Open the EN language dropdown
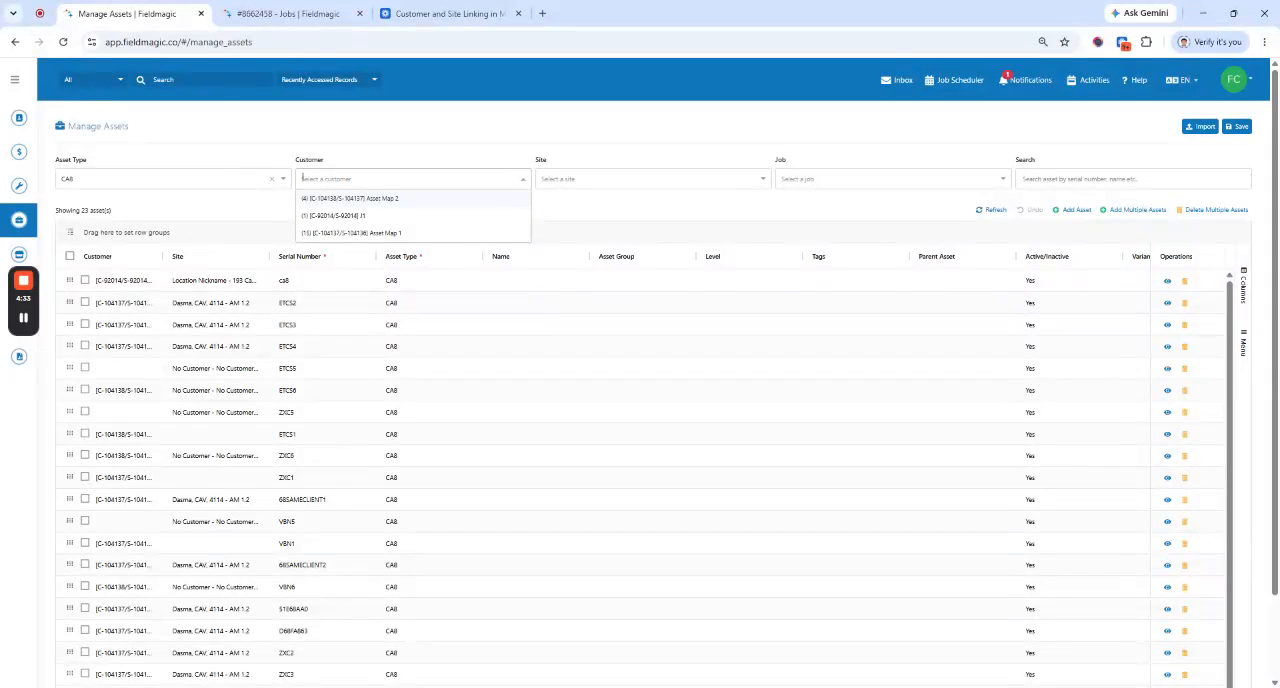The height and width of the screenshot is (688, 1280). (1181, 80)
